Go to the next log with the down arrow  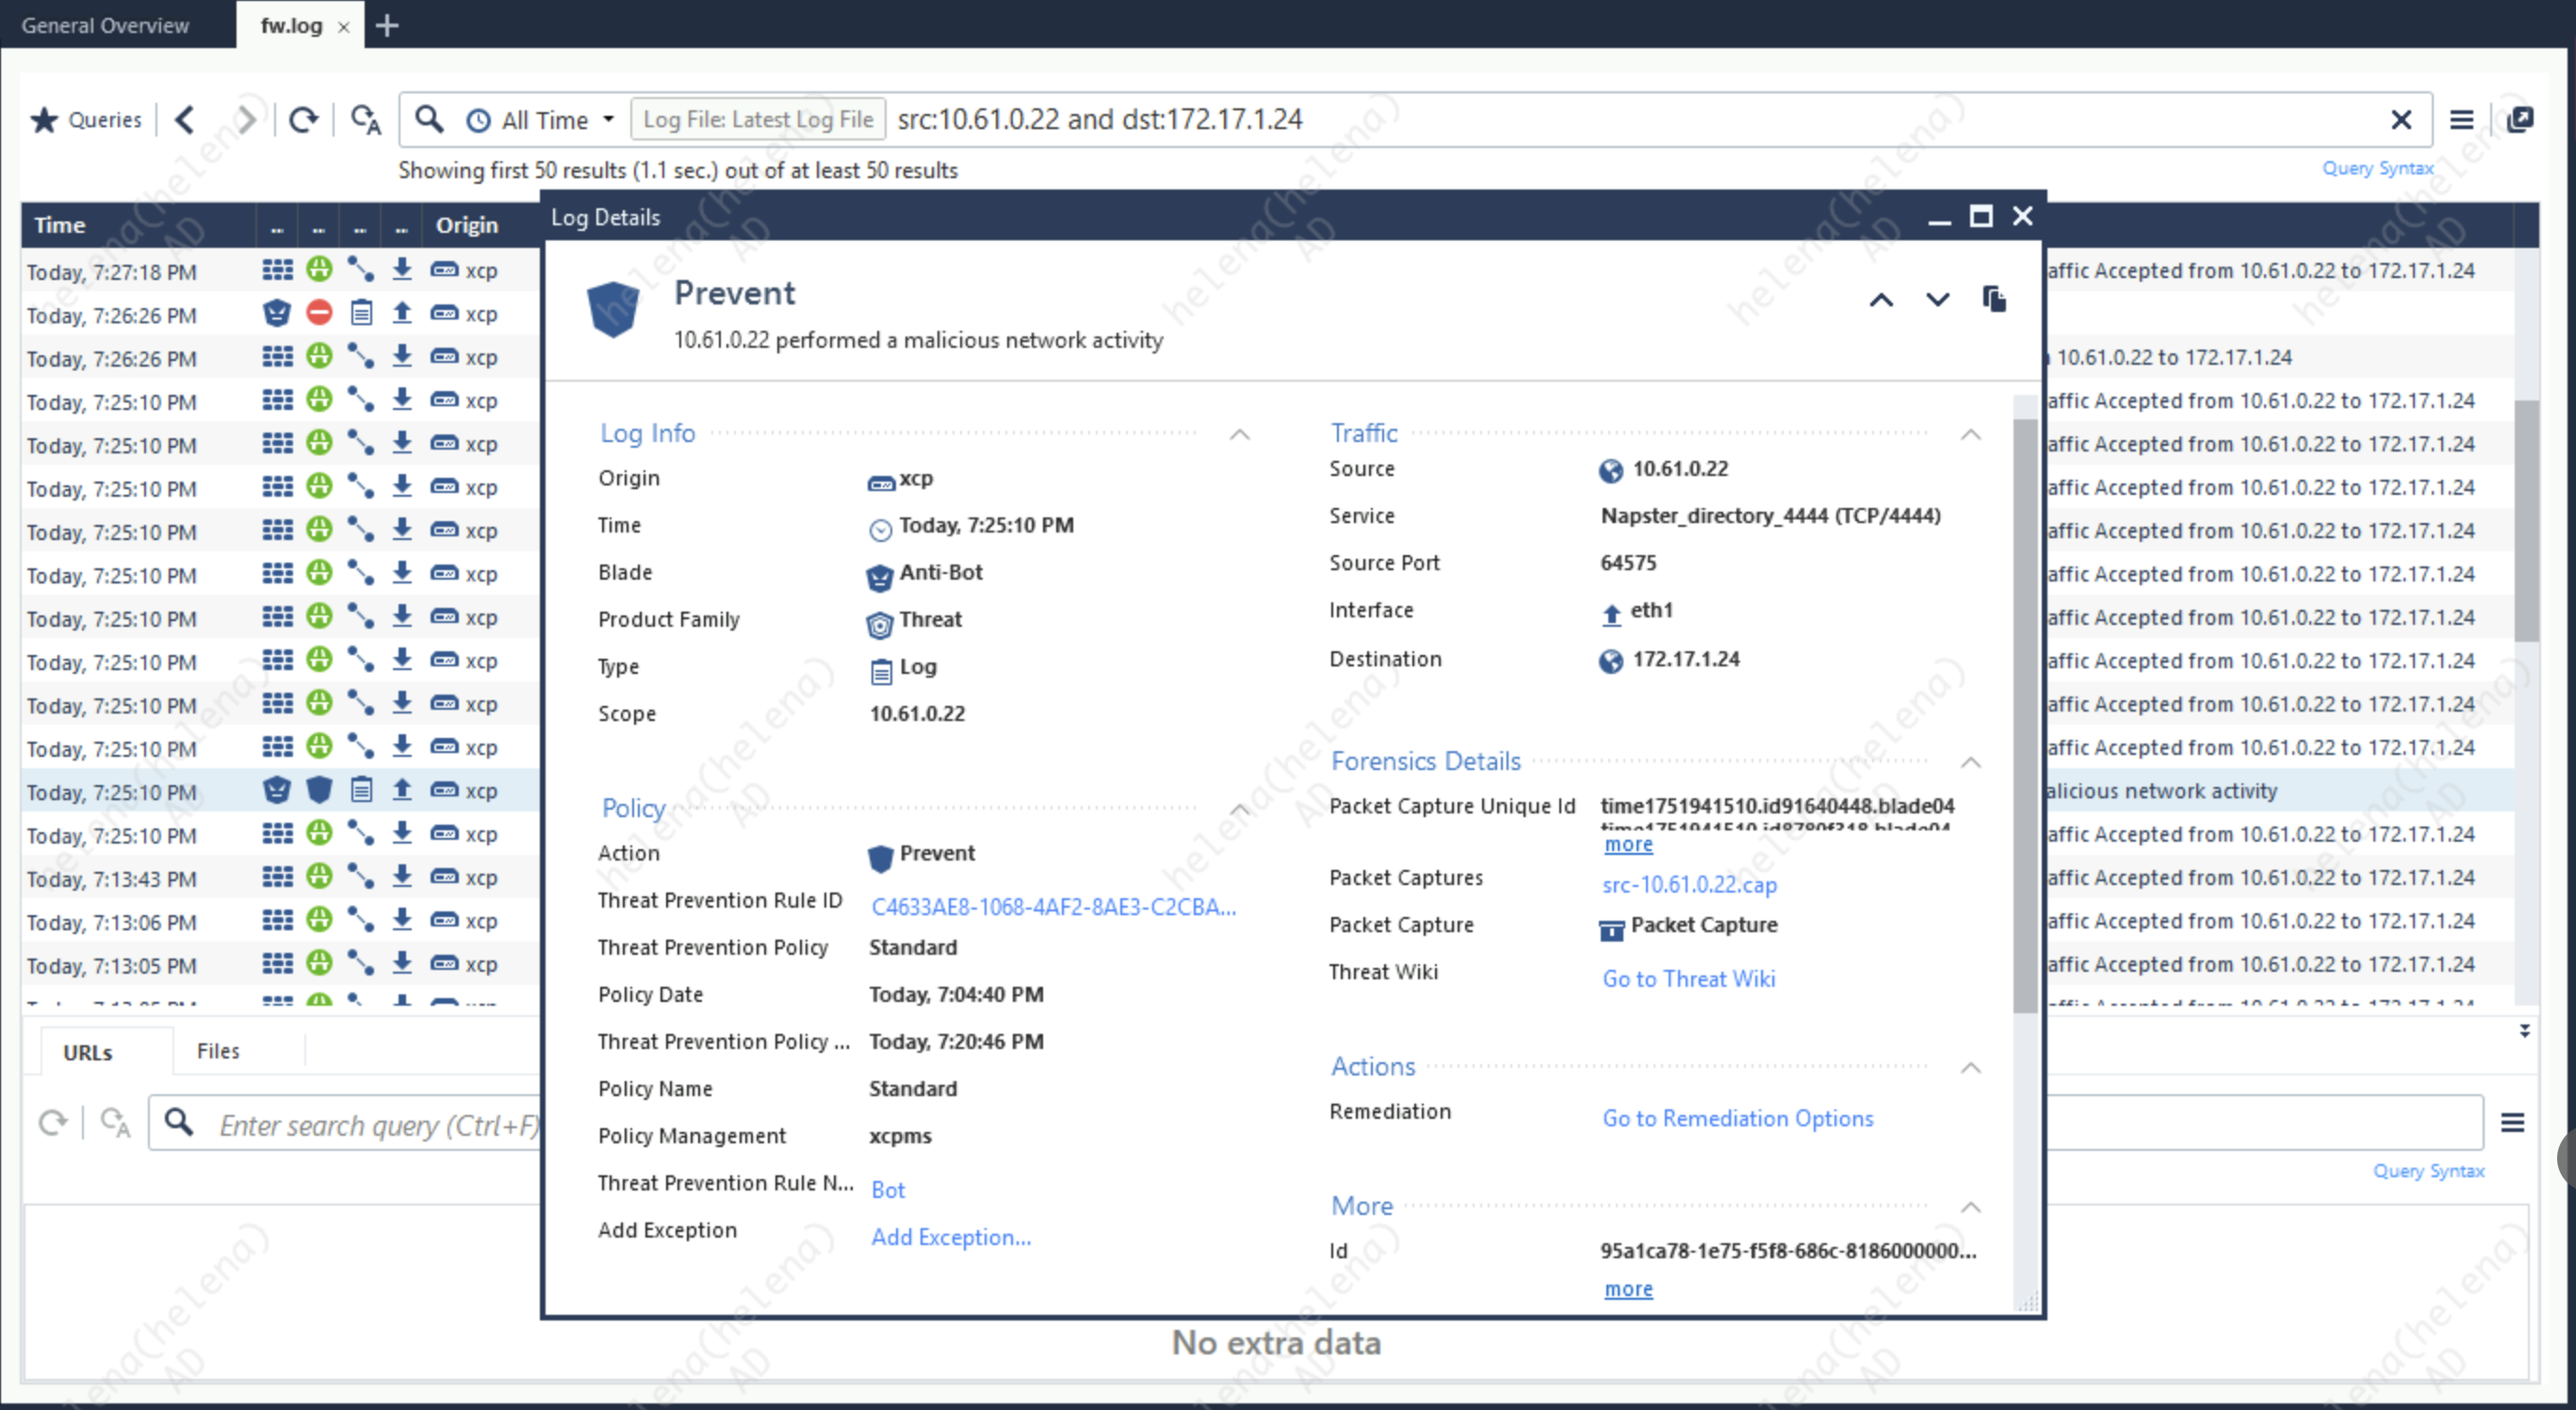coord(1937,300)
